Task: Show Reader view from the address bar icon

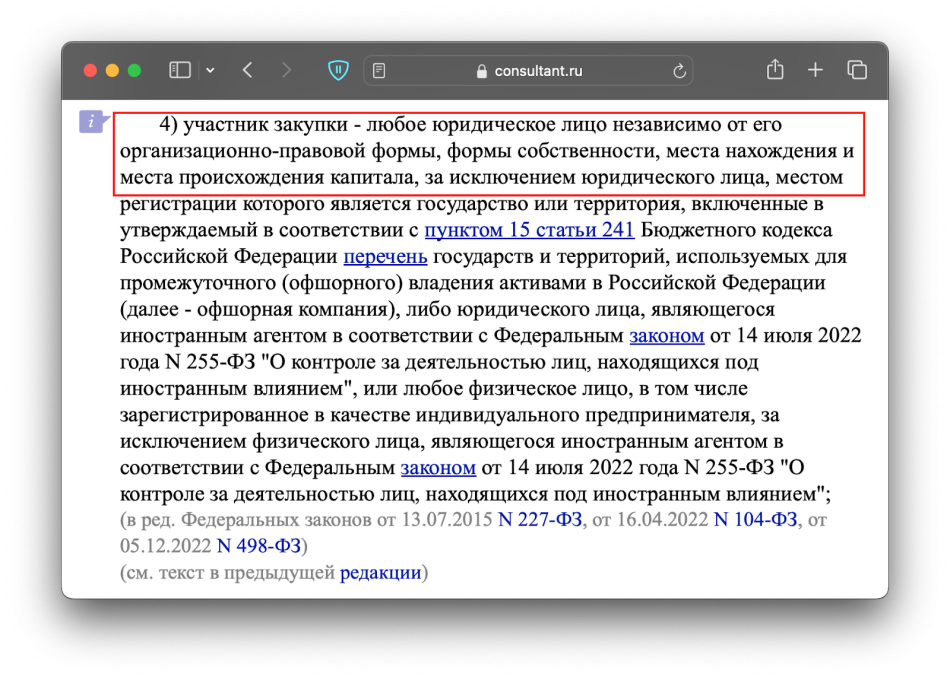Action: pyautogui.click(x=379, y=71)
